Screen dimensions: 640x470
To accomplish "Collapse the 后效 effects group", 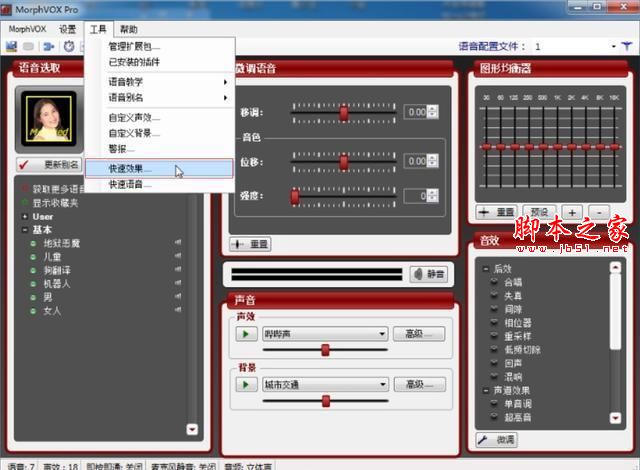I will pyautogui.click(x=486, y=269).
